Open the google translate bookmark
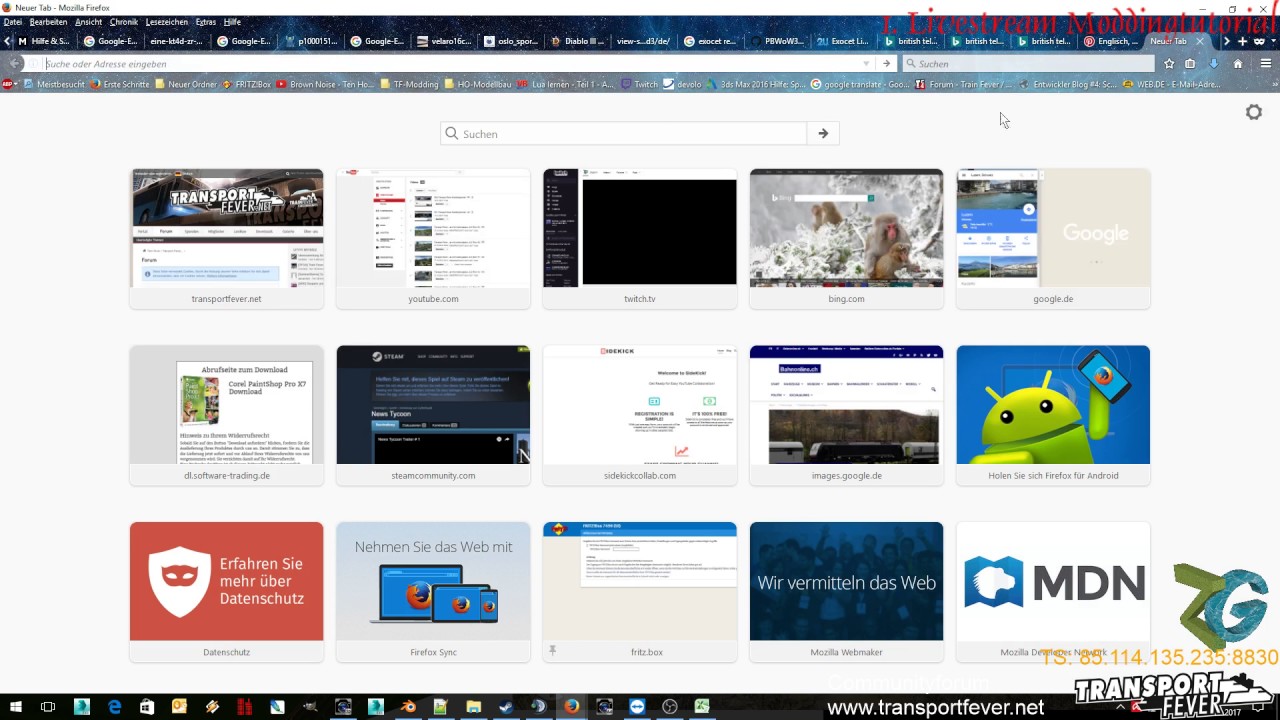This screenshot has height=720, width=1280. (861, 84)
